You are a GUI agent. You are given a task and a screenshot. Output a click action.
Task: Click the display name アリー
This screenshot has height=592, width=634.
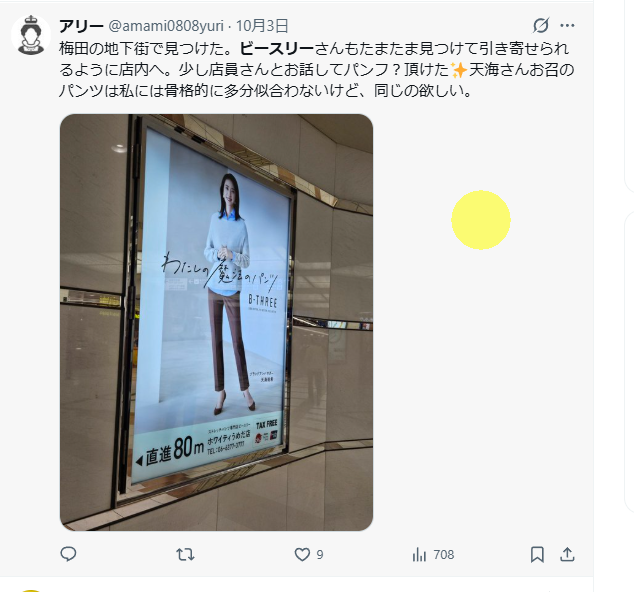81,26
